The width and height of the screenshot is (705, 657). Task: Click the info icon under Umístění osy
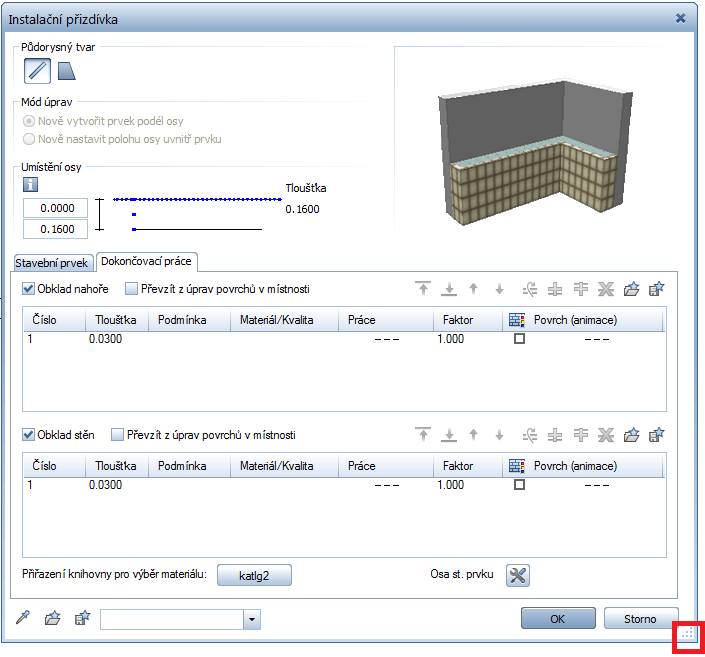(30, 184)
